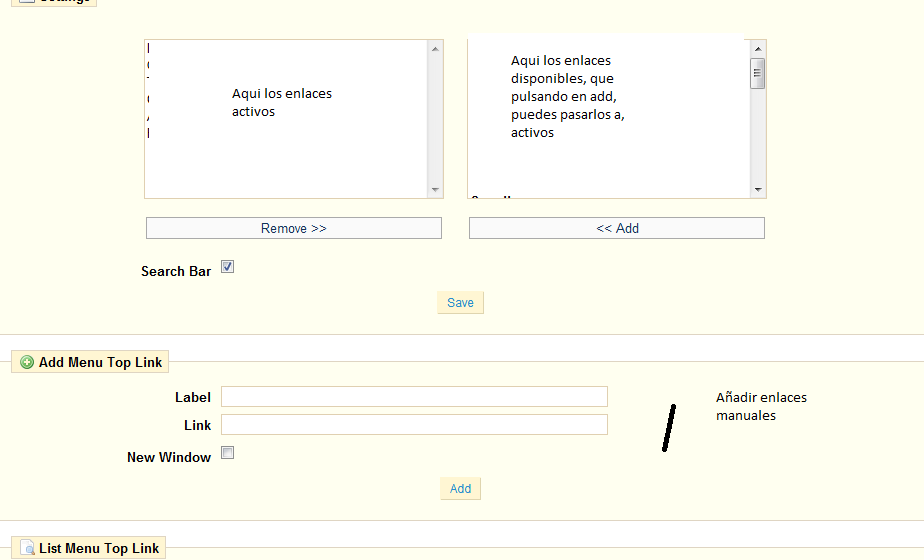Focus the Label text field

pyautogui.click(x=414, y=397)
